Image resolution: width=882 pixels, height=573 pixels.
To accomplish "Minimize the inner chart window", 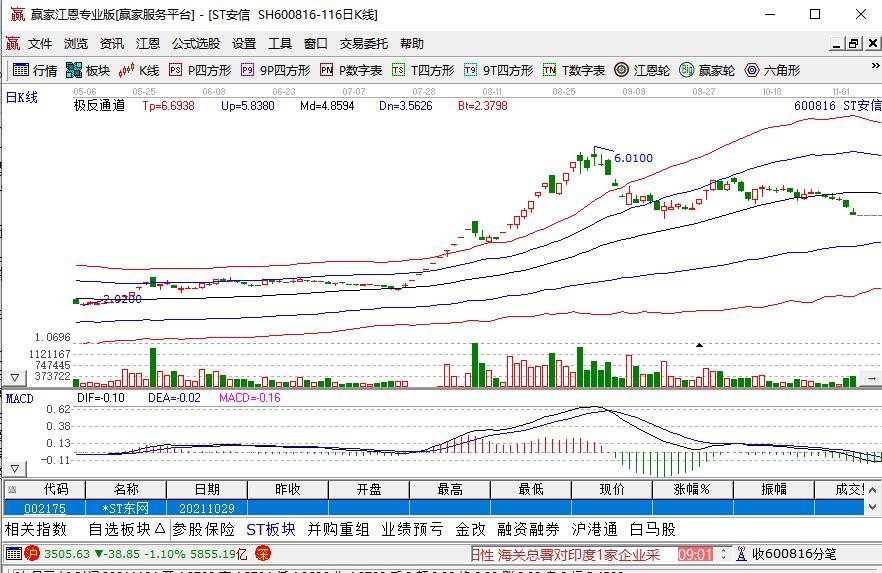I will tap(837, 43).
